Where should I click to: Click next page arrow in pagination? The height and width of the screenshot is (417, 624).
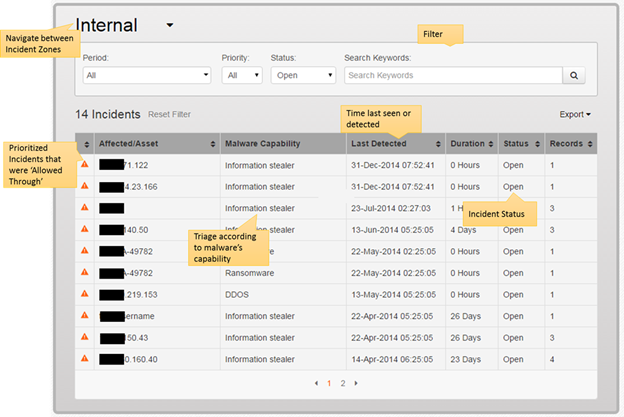coord(356,383)
